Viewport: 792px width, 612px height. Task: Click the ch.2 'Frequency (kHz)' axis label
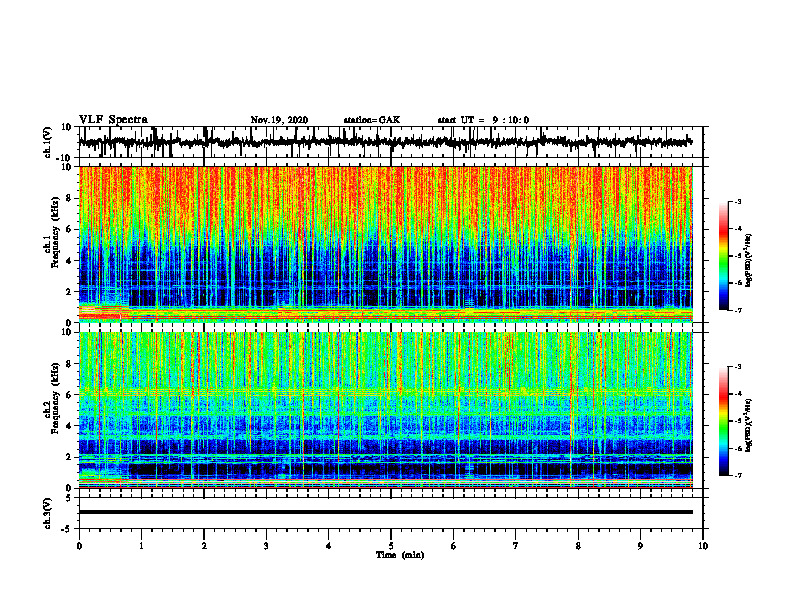point(56,398)
